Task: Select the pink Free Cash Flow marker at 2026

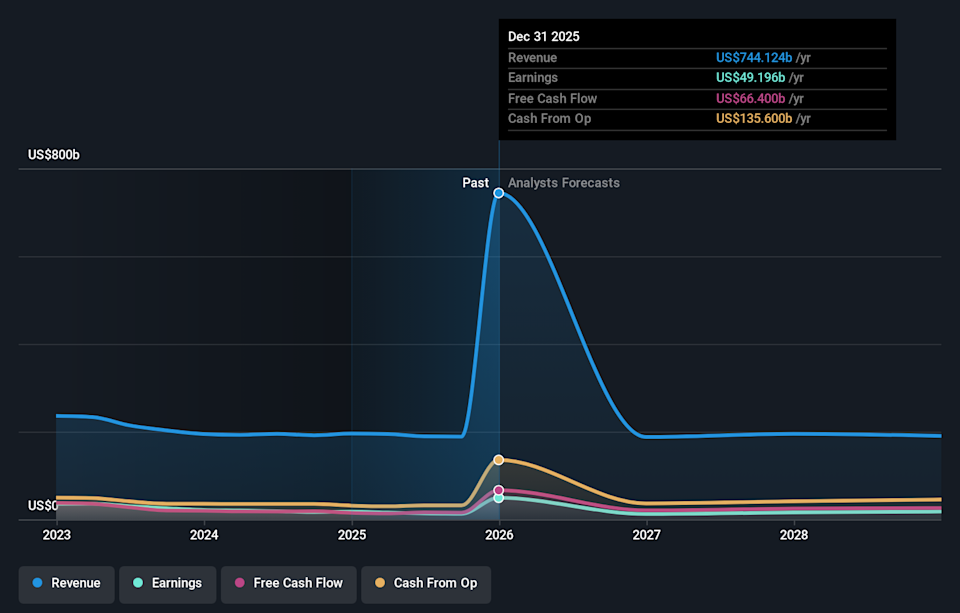Action: coord(498,491)
